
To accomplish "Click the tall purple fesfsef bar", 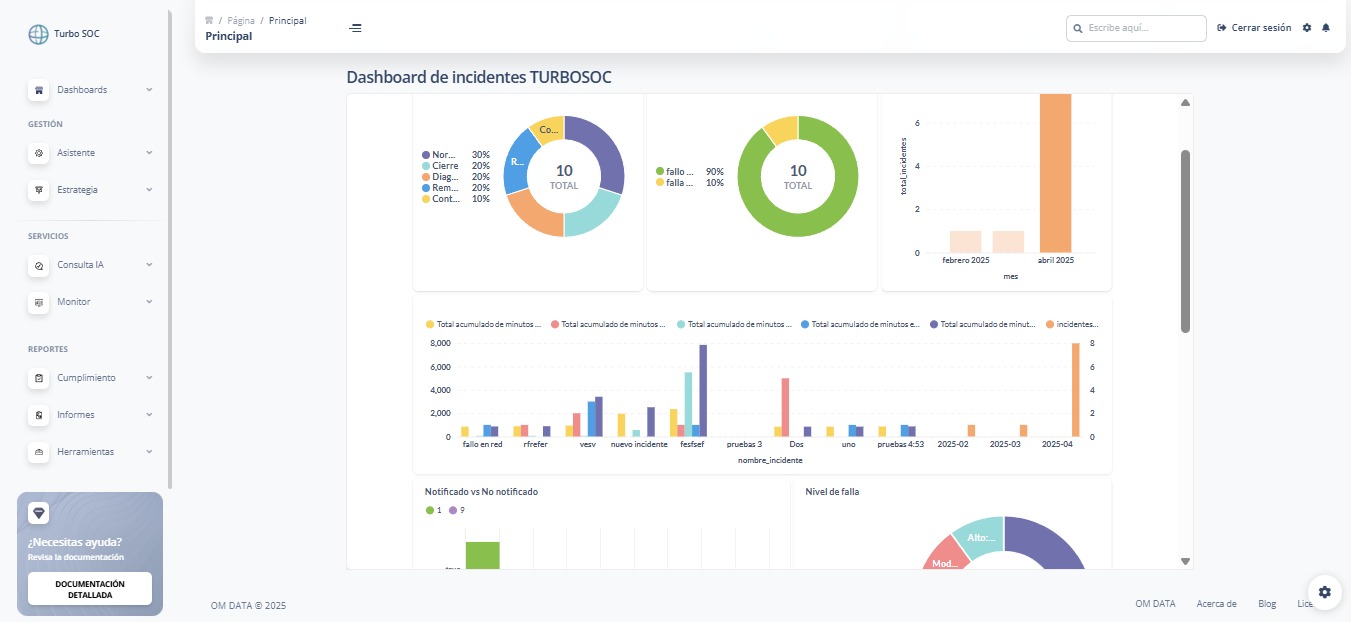I will click(x=703, y=391).
